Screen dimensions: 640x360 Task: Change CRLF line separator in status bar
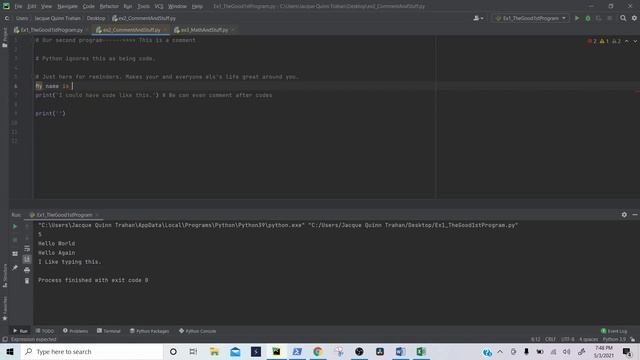[550, 340]
